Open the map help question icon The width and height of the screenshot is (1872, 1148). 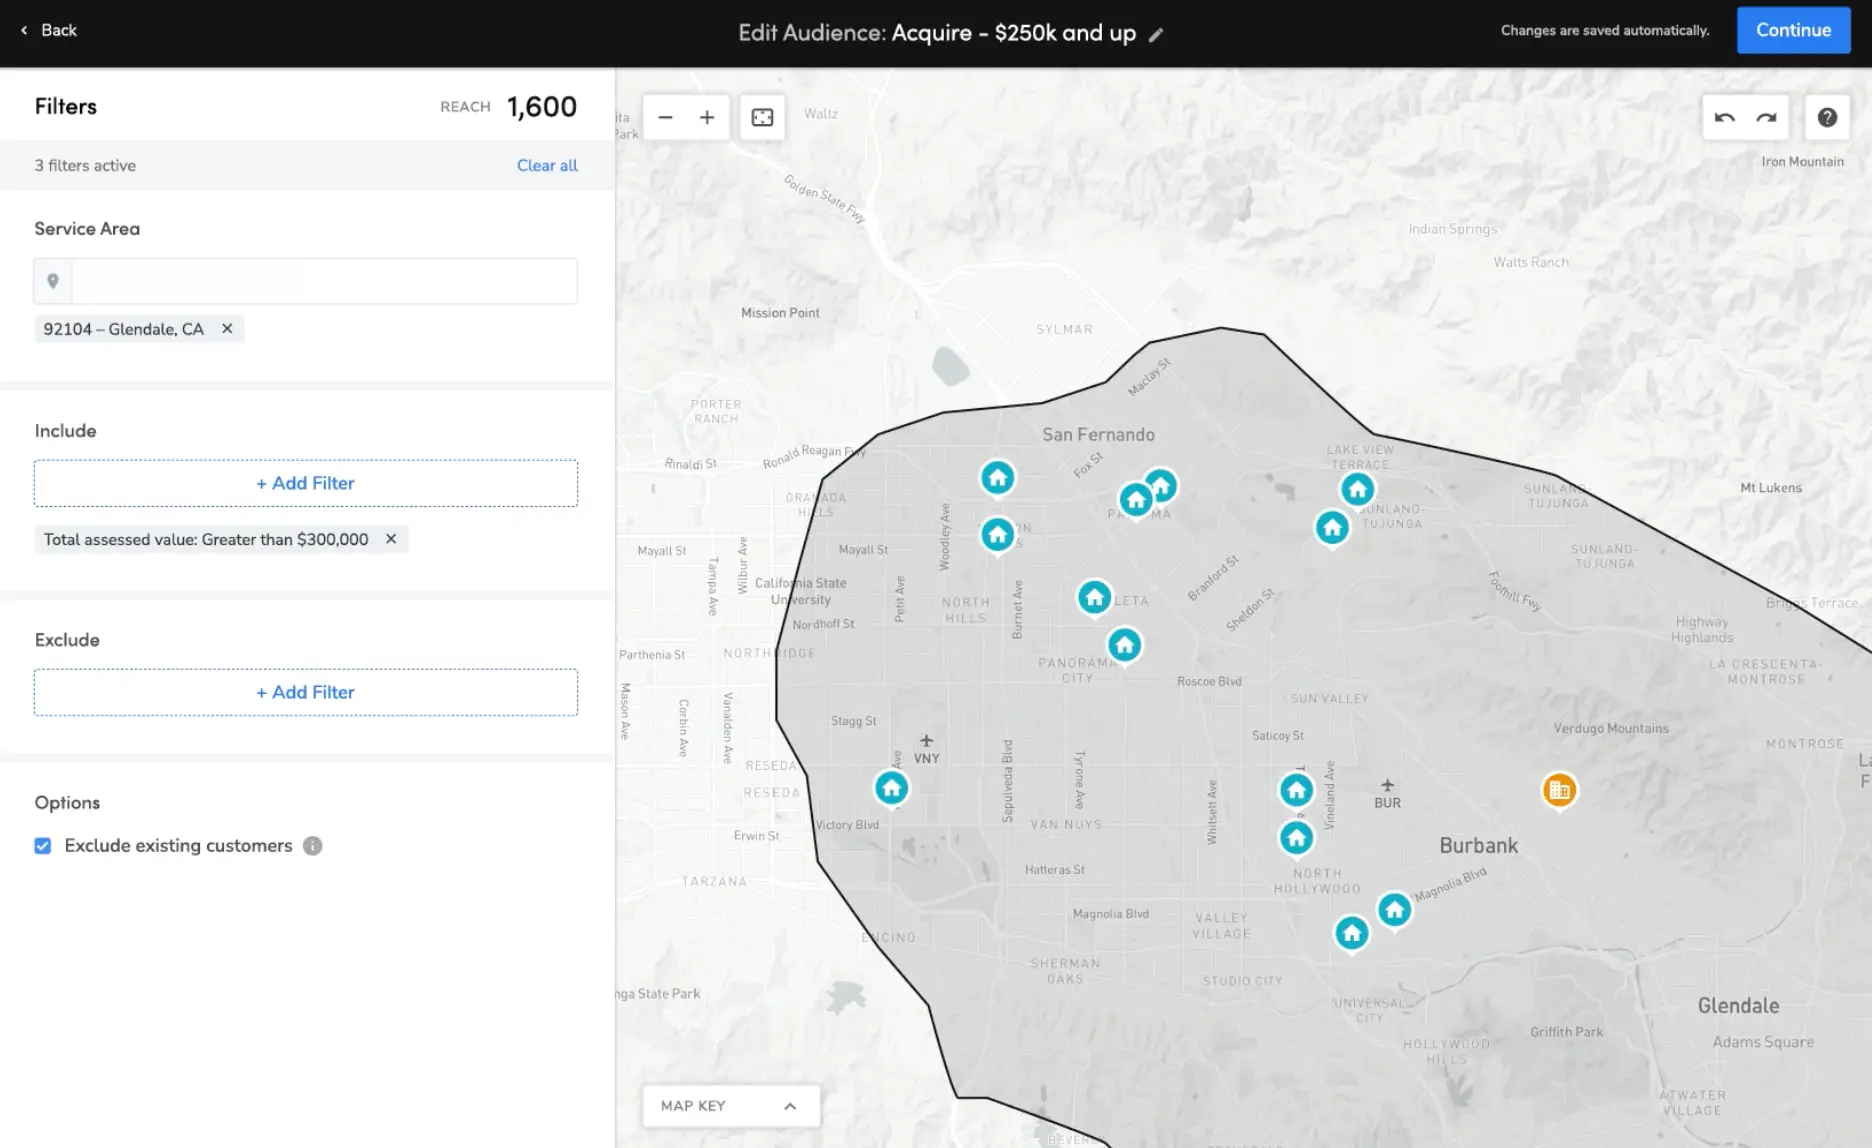[x=1827, y=118]
